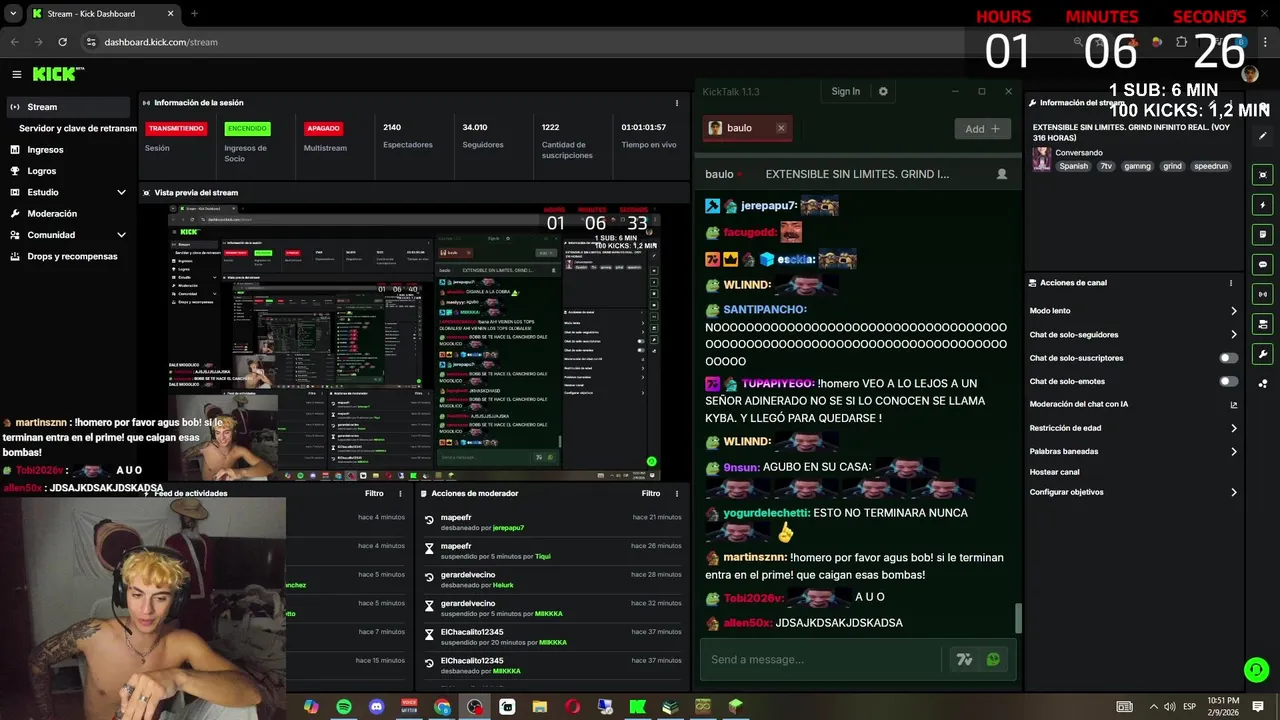Viewport: 1280px width, 720px height.
Task: Open Spotify from the taskbar
Action: (x=344, y=707)
